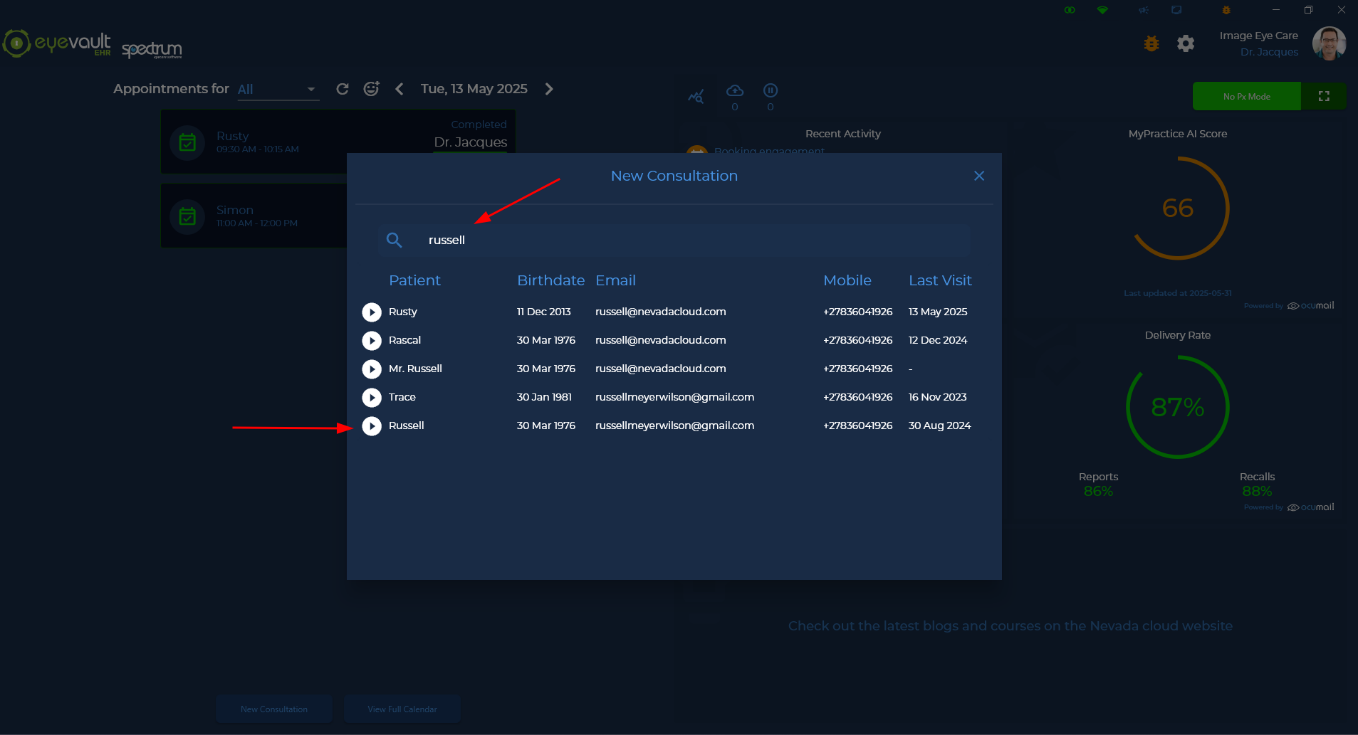Image resolution: width=1358 pixels, height=735 pixels.
Task: Click the background New Consultation button
Action: [x=274, y=709]
